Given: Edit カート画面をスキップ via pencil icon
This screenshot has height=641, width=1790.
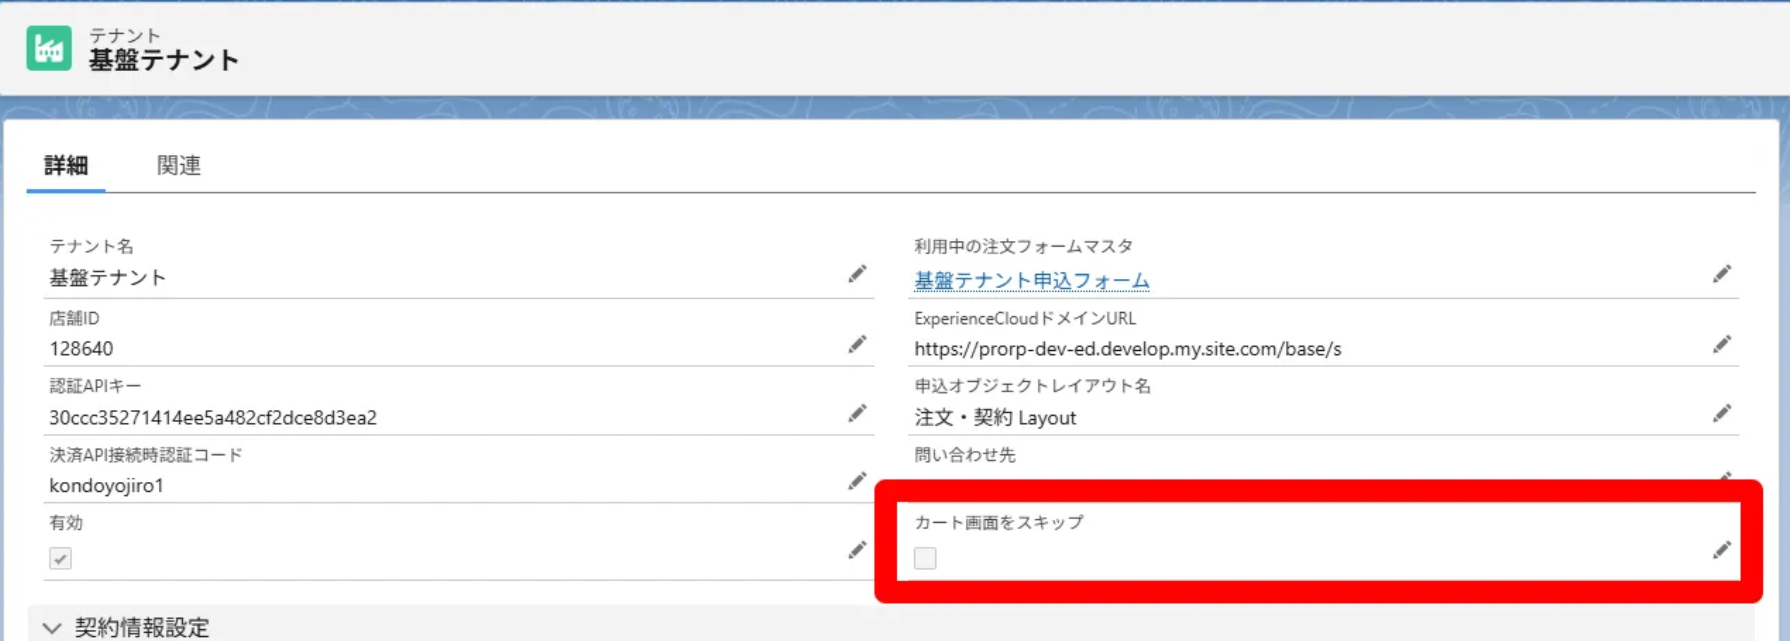Looking at the screenshot, I should 1721,550.
